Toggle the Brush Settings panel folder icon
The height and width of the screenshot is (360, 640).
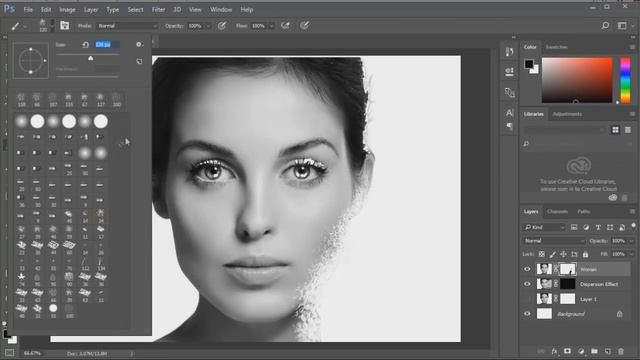64,25
